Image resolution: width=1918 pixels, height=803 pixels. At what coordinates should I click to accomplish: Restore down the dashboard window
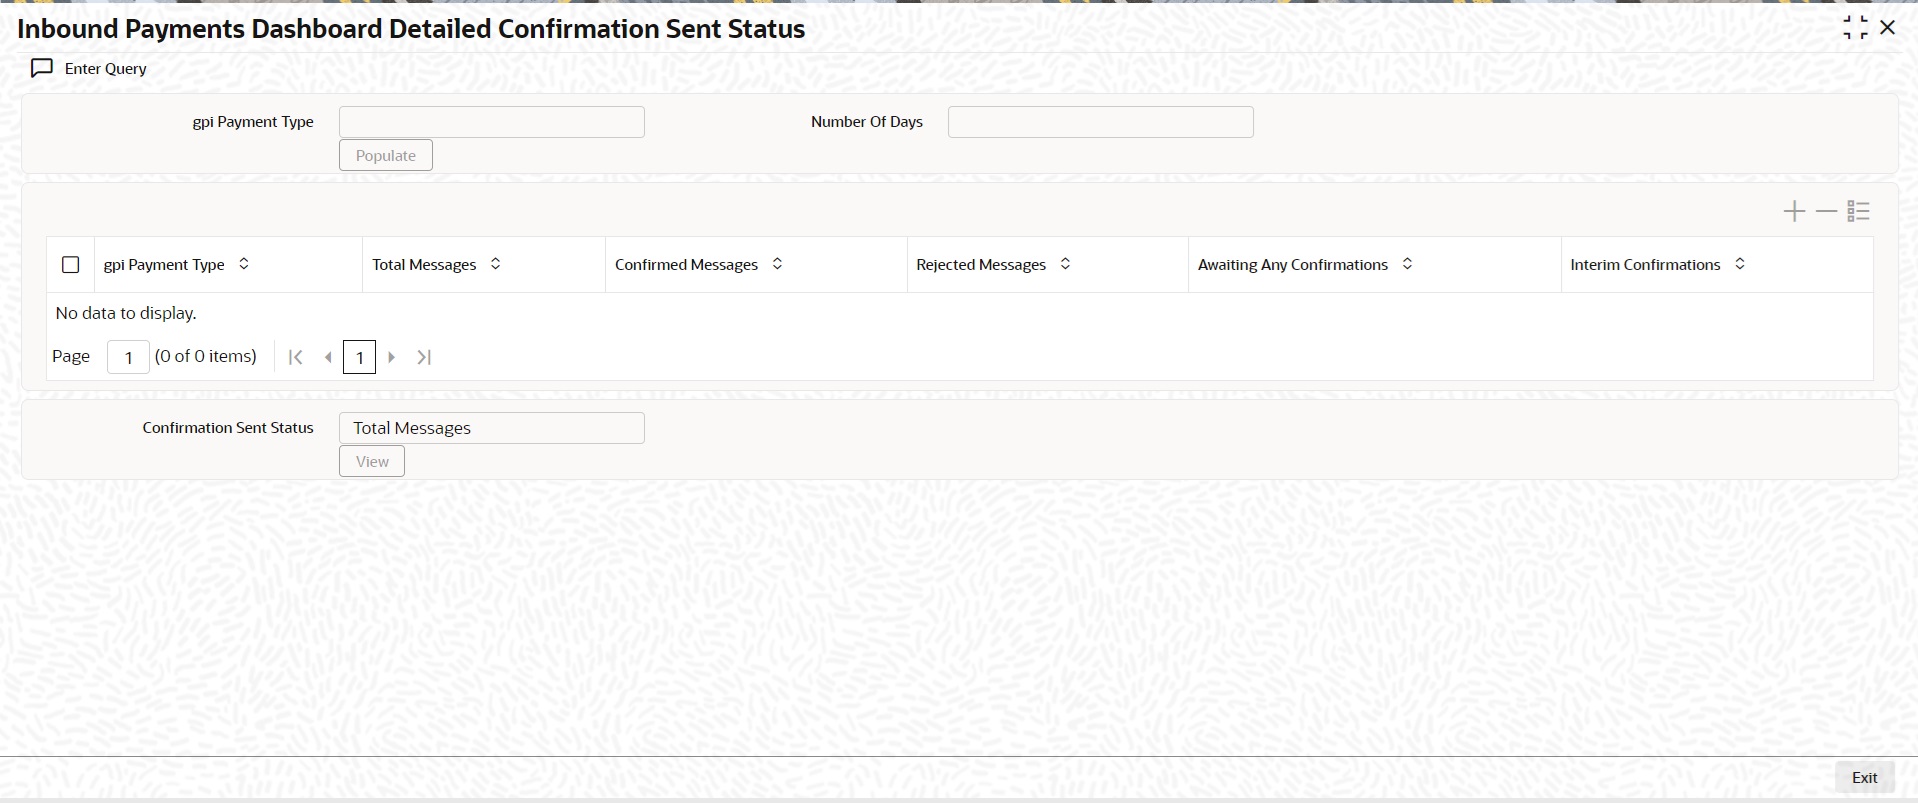[x=1855, y=28]
